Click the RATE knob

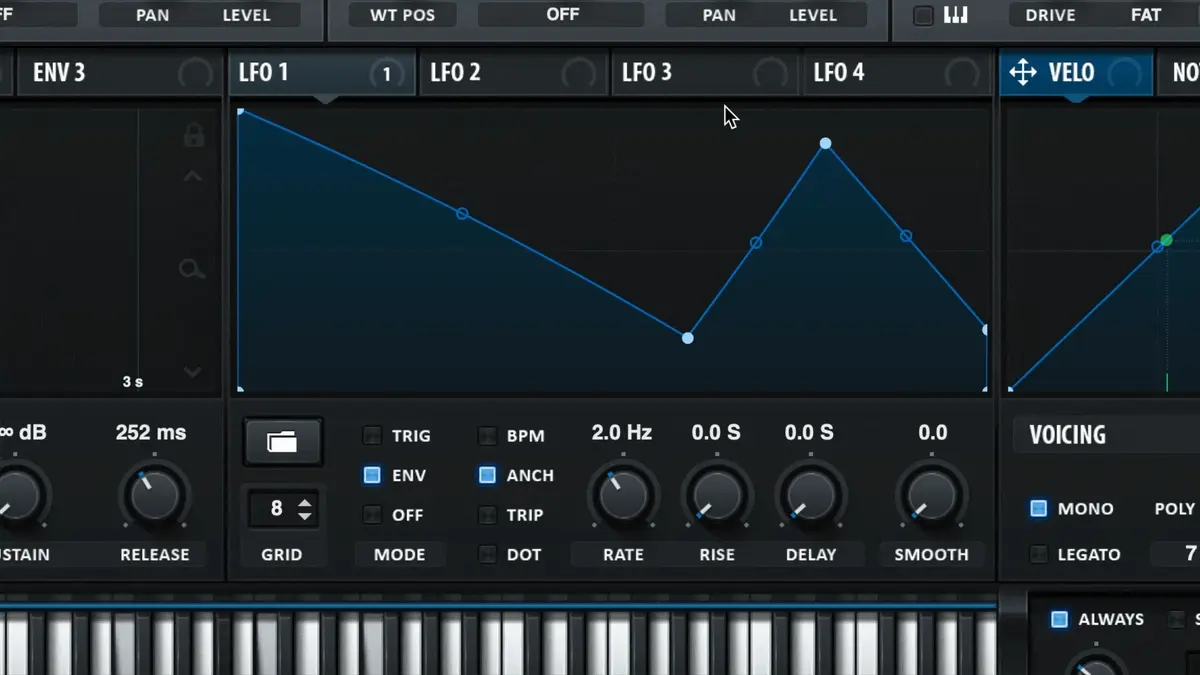pos(623,494)
